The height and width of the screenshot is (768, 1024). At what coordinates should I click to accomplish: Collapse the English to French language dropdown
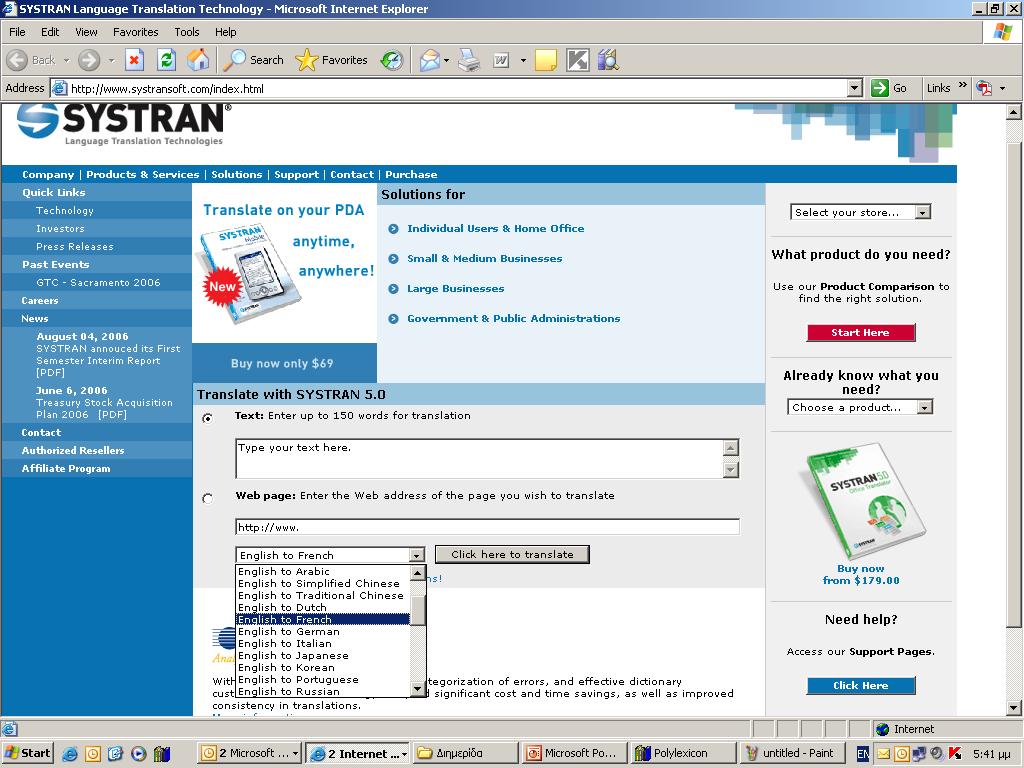coord(417,555)
